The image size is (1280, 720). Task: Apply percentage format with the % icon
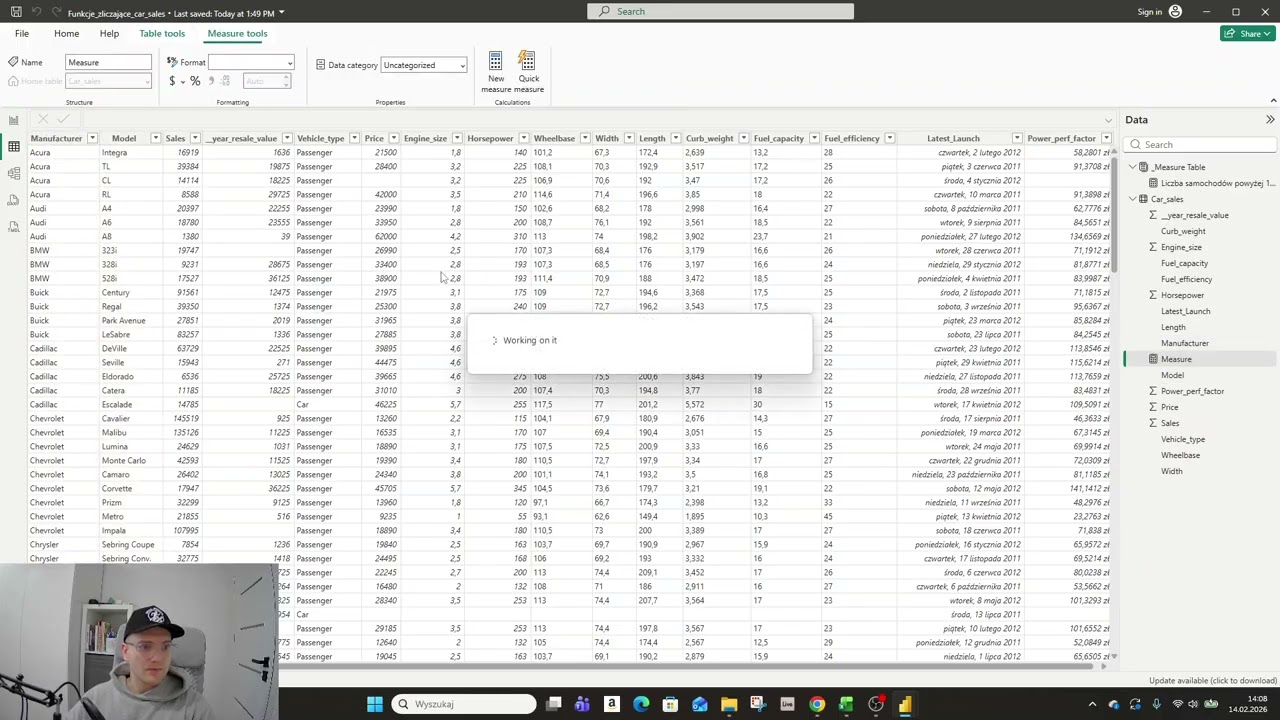pos(195,81)
